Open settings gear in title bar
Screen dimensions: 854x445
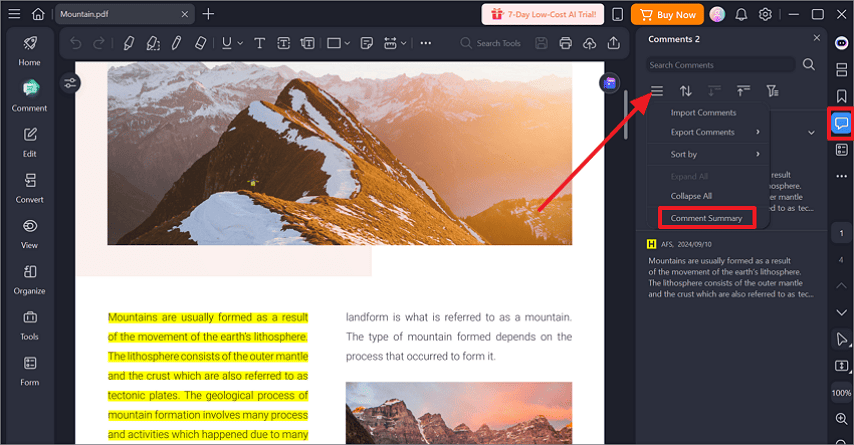[x=765, y=15]
